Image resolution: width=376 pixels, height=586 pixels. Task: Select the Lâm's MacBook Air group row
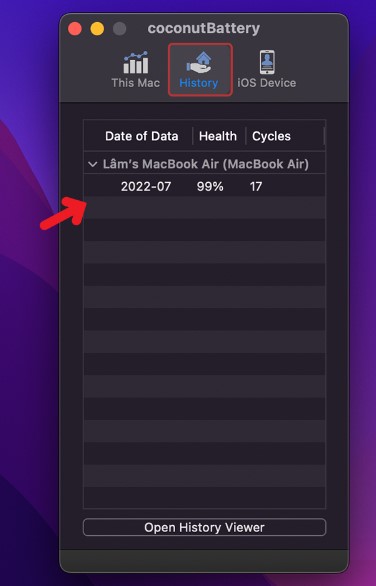coord(204,164)
